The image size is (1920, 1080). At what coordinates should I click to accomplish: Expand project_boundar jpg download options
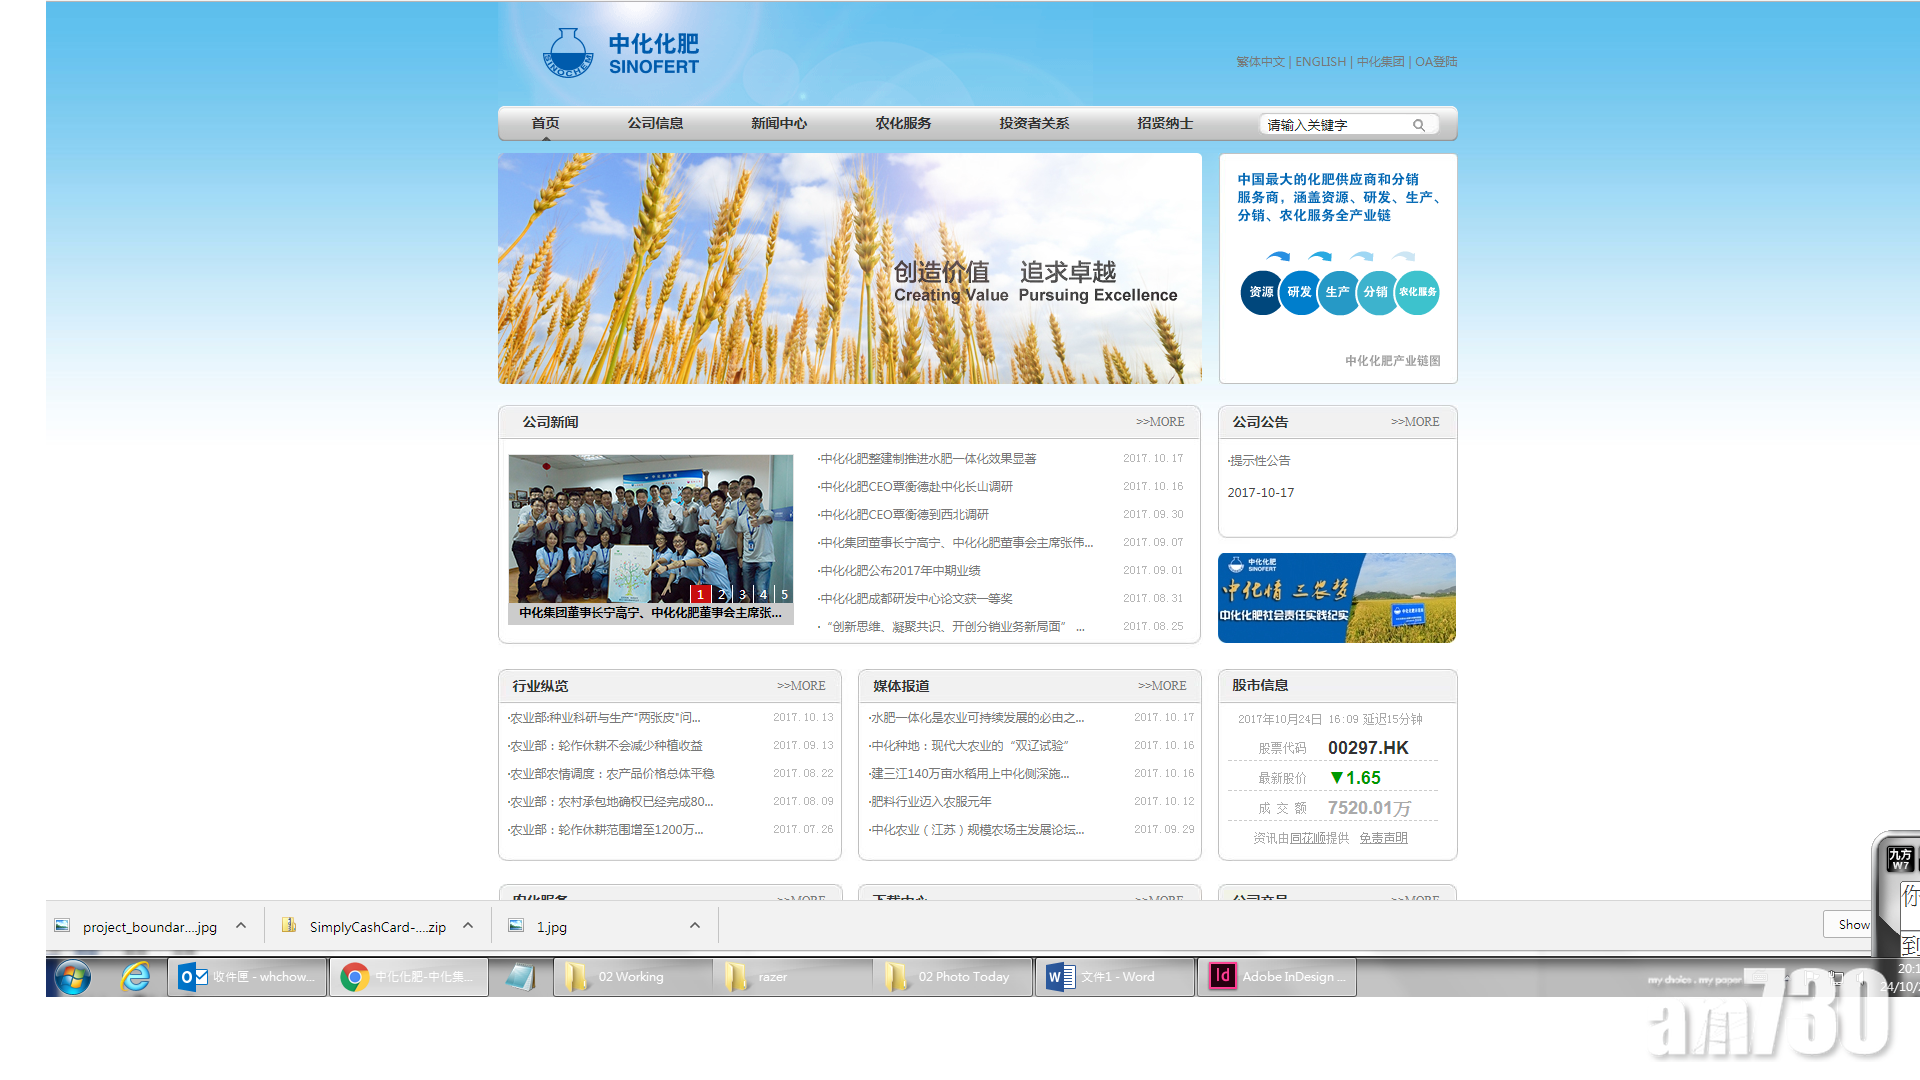click(241, 926)
